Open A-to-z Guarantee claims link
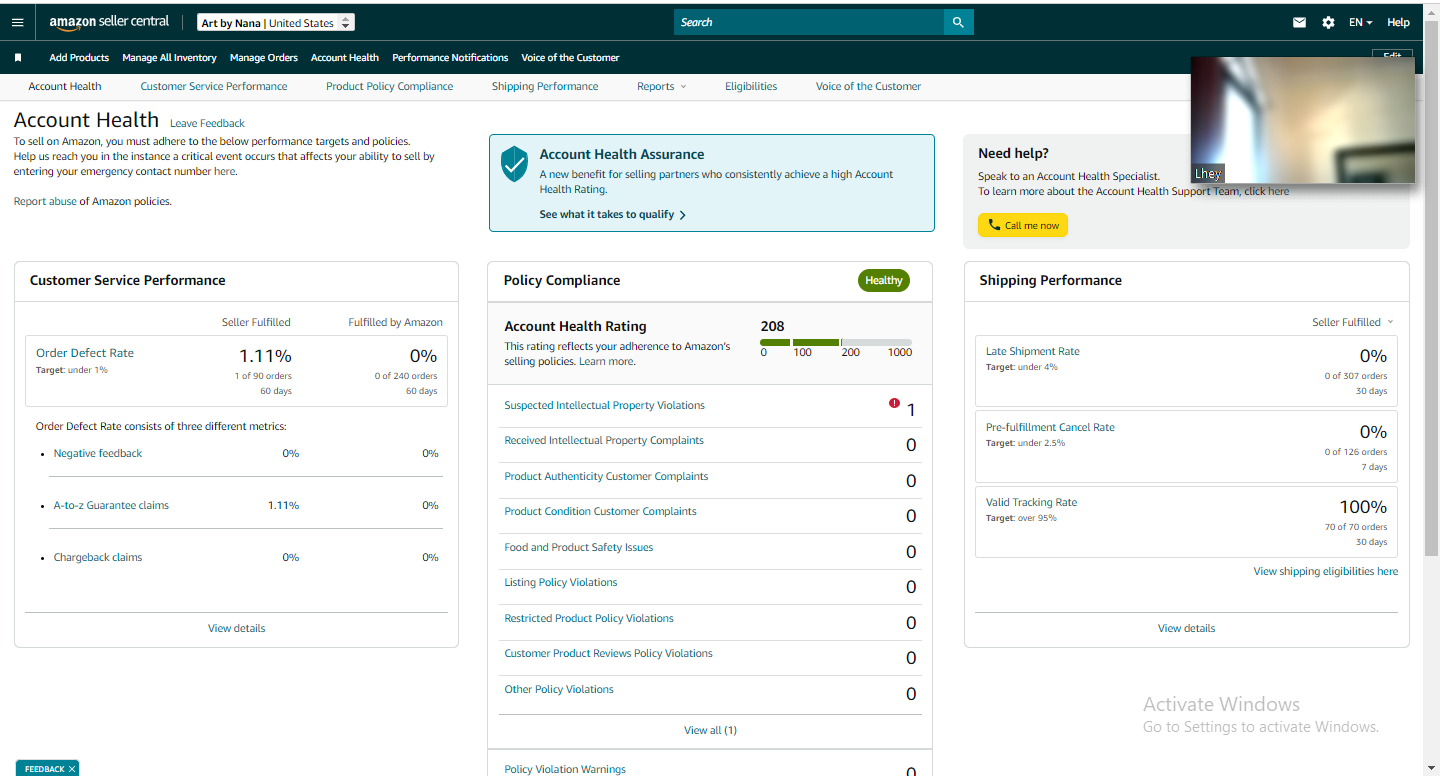 [x=111, y=506]
